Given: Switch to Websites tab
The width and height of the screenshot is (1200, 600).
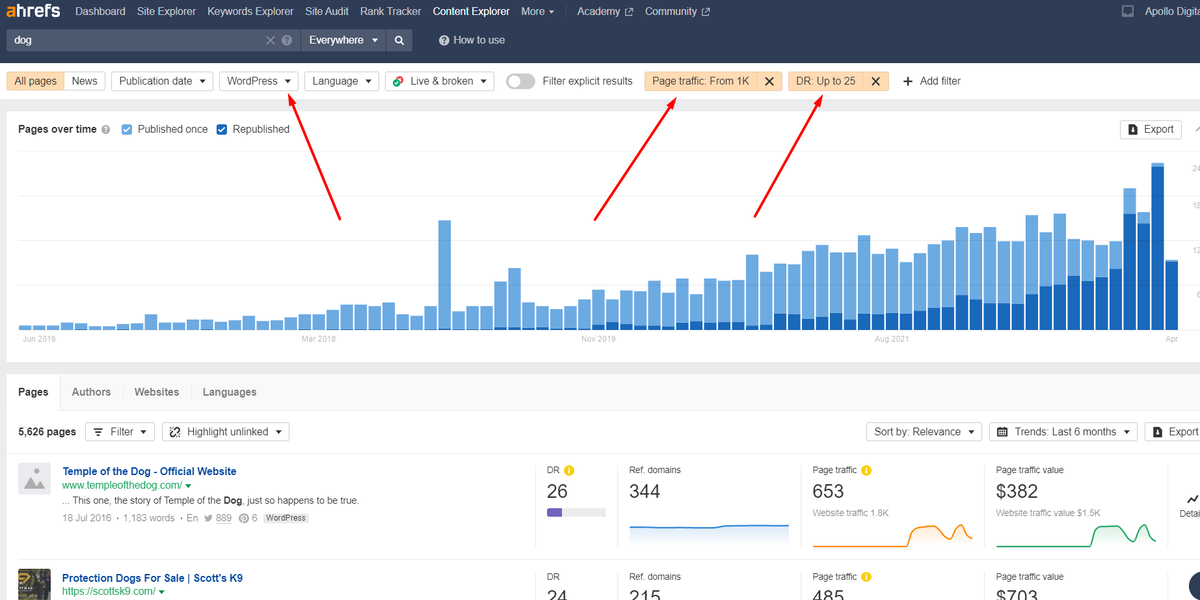Looking at the screenshot, I should 157,392.
